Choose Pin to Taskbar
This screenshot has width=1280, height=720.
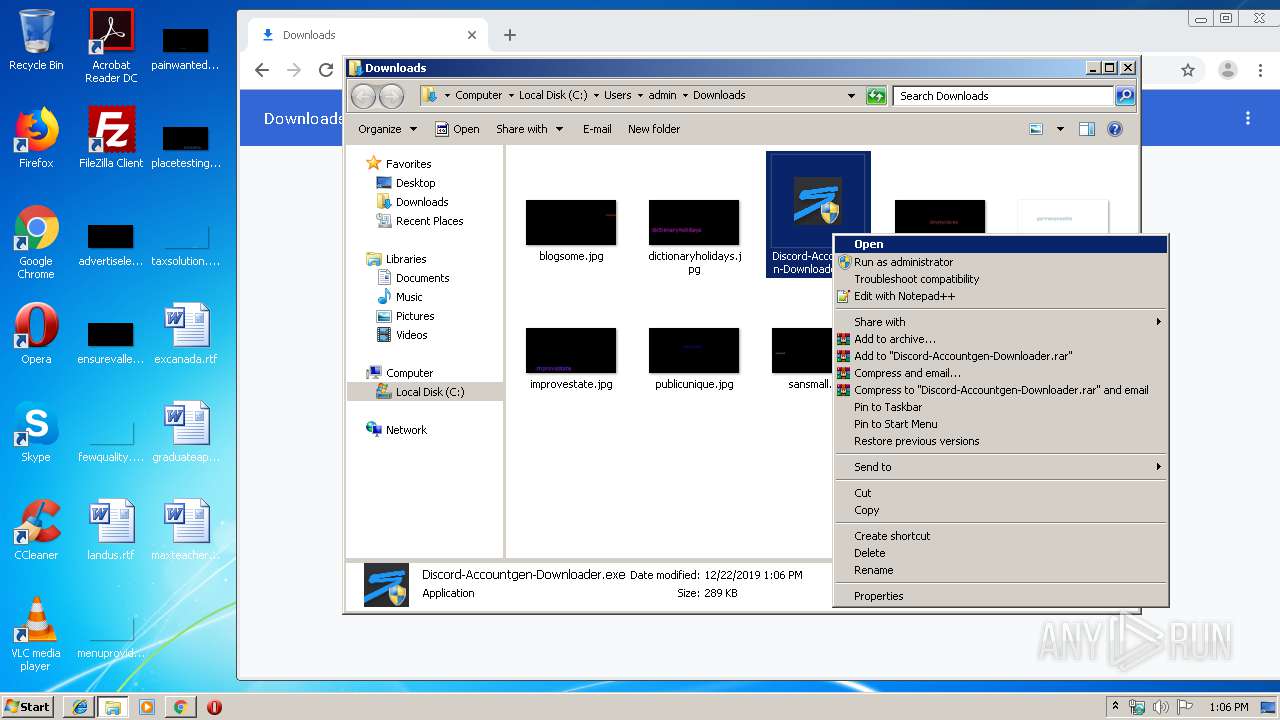click(1000, 407)
